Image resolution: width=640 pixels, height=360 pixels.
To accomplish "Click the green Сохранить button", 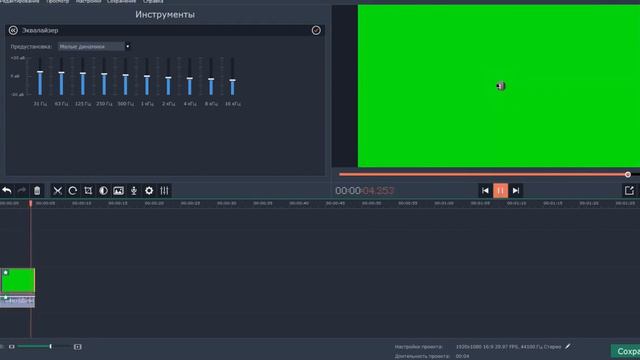I will point(625,351).
